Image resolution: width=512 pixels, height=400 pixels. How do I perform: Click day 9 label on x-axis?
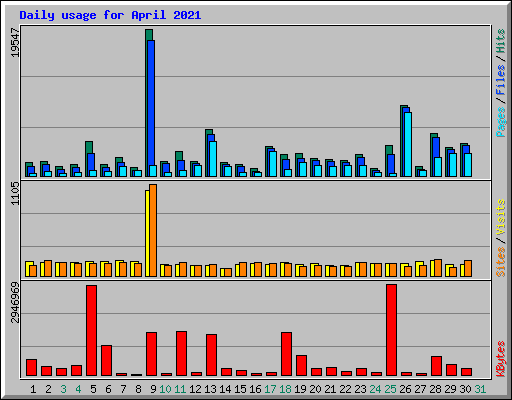tap(153, 389)
